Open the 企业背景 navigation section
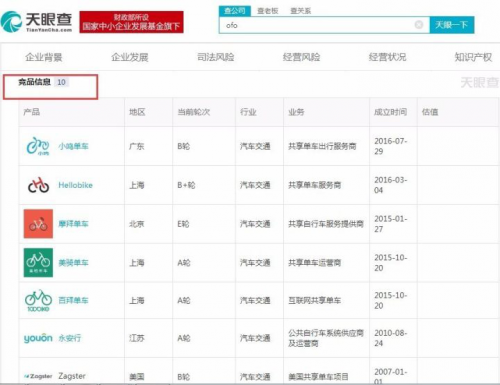The width and height of the screenshot is (500, 385). click(44, 57)
